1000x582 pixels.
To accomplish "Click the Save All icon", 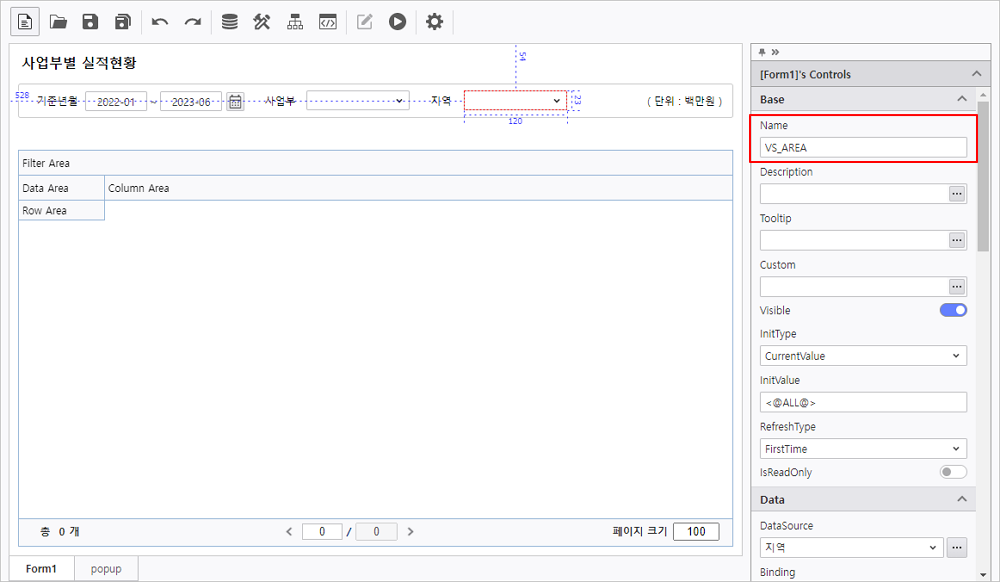I will (x=123, y=22).
